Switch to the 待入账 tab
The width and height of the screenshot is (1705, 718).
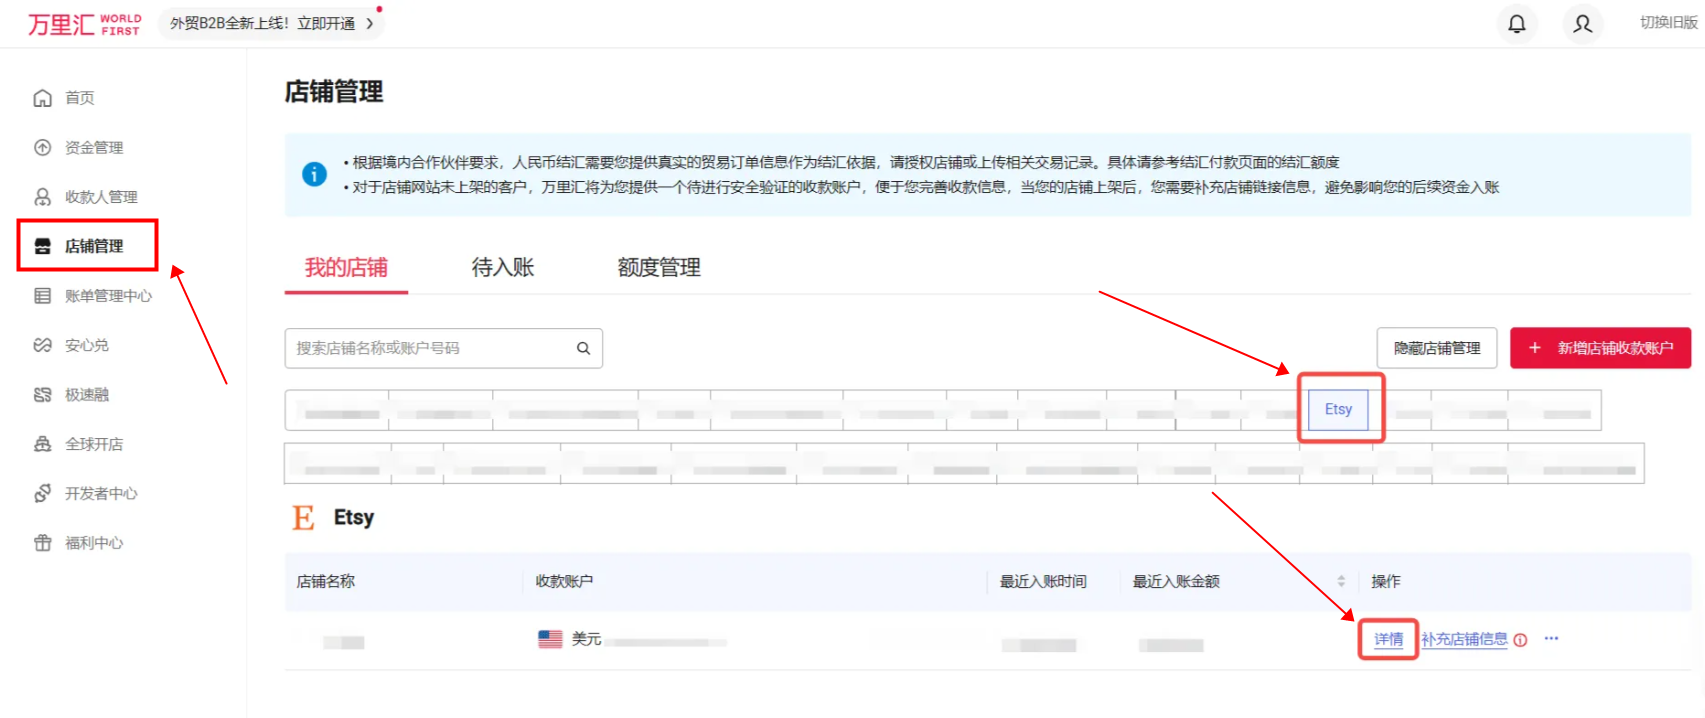point(502,267)
